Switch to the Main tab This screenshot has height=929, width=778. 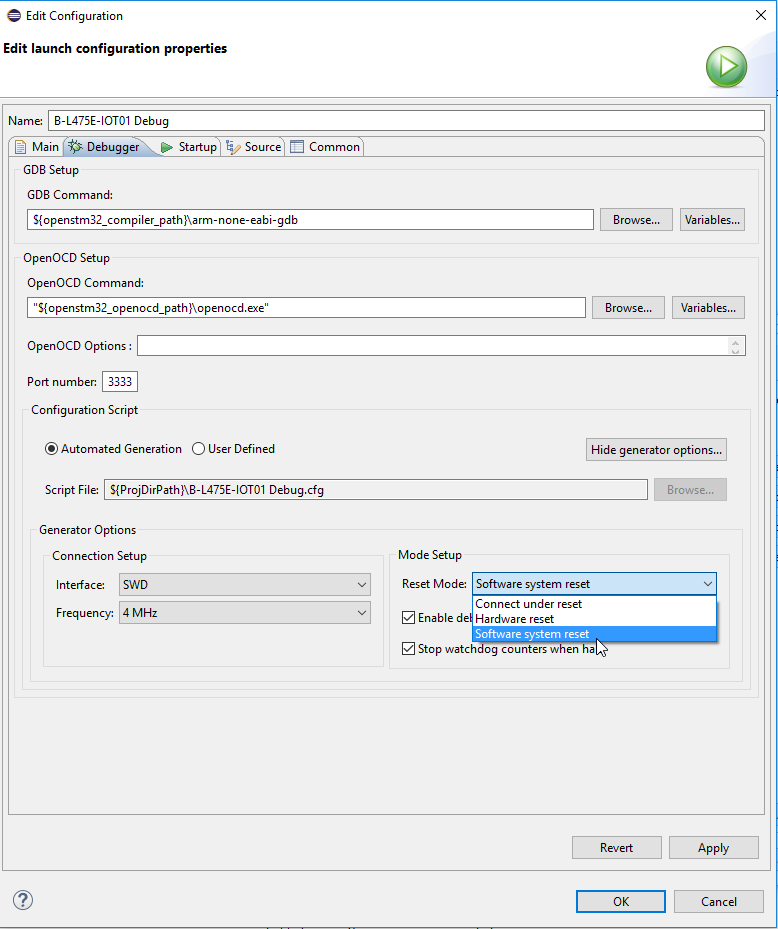pyautogui.click(x=36, y=147)
